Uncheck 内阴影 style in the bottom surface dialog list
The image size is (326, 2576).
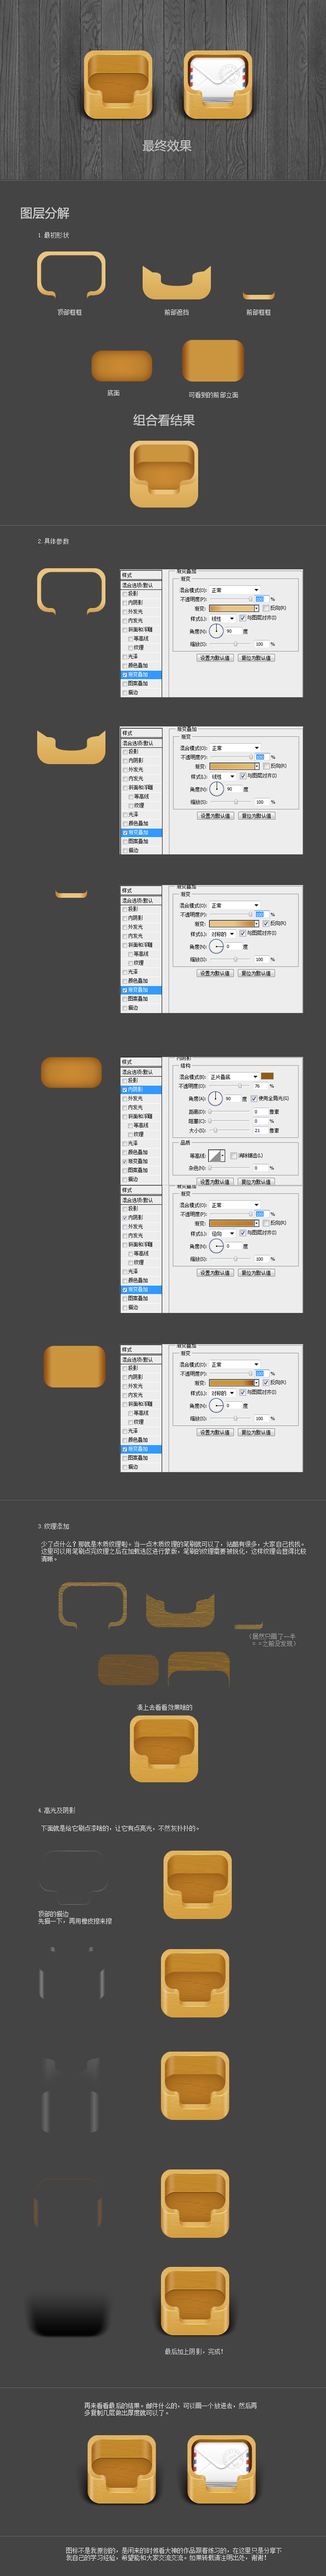[x=125, y=1090]
